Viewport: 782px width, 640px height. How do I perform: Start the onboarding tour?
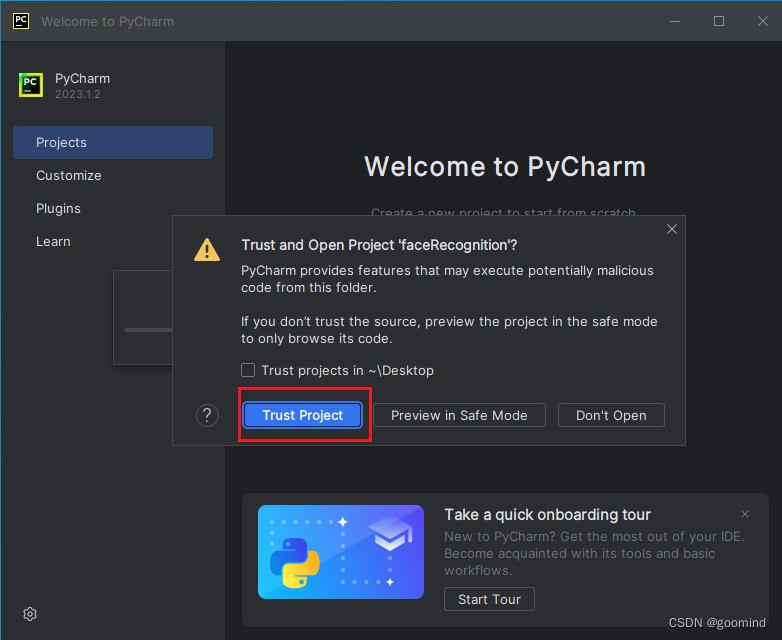(489, 599)
